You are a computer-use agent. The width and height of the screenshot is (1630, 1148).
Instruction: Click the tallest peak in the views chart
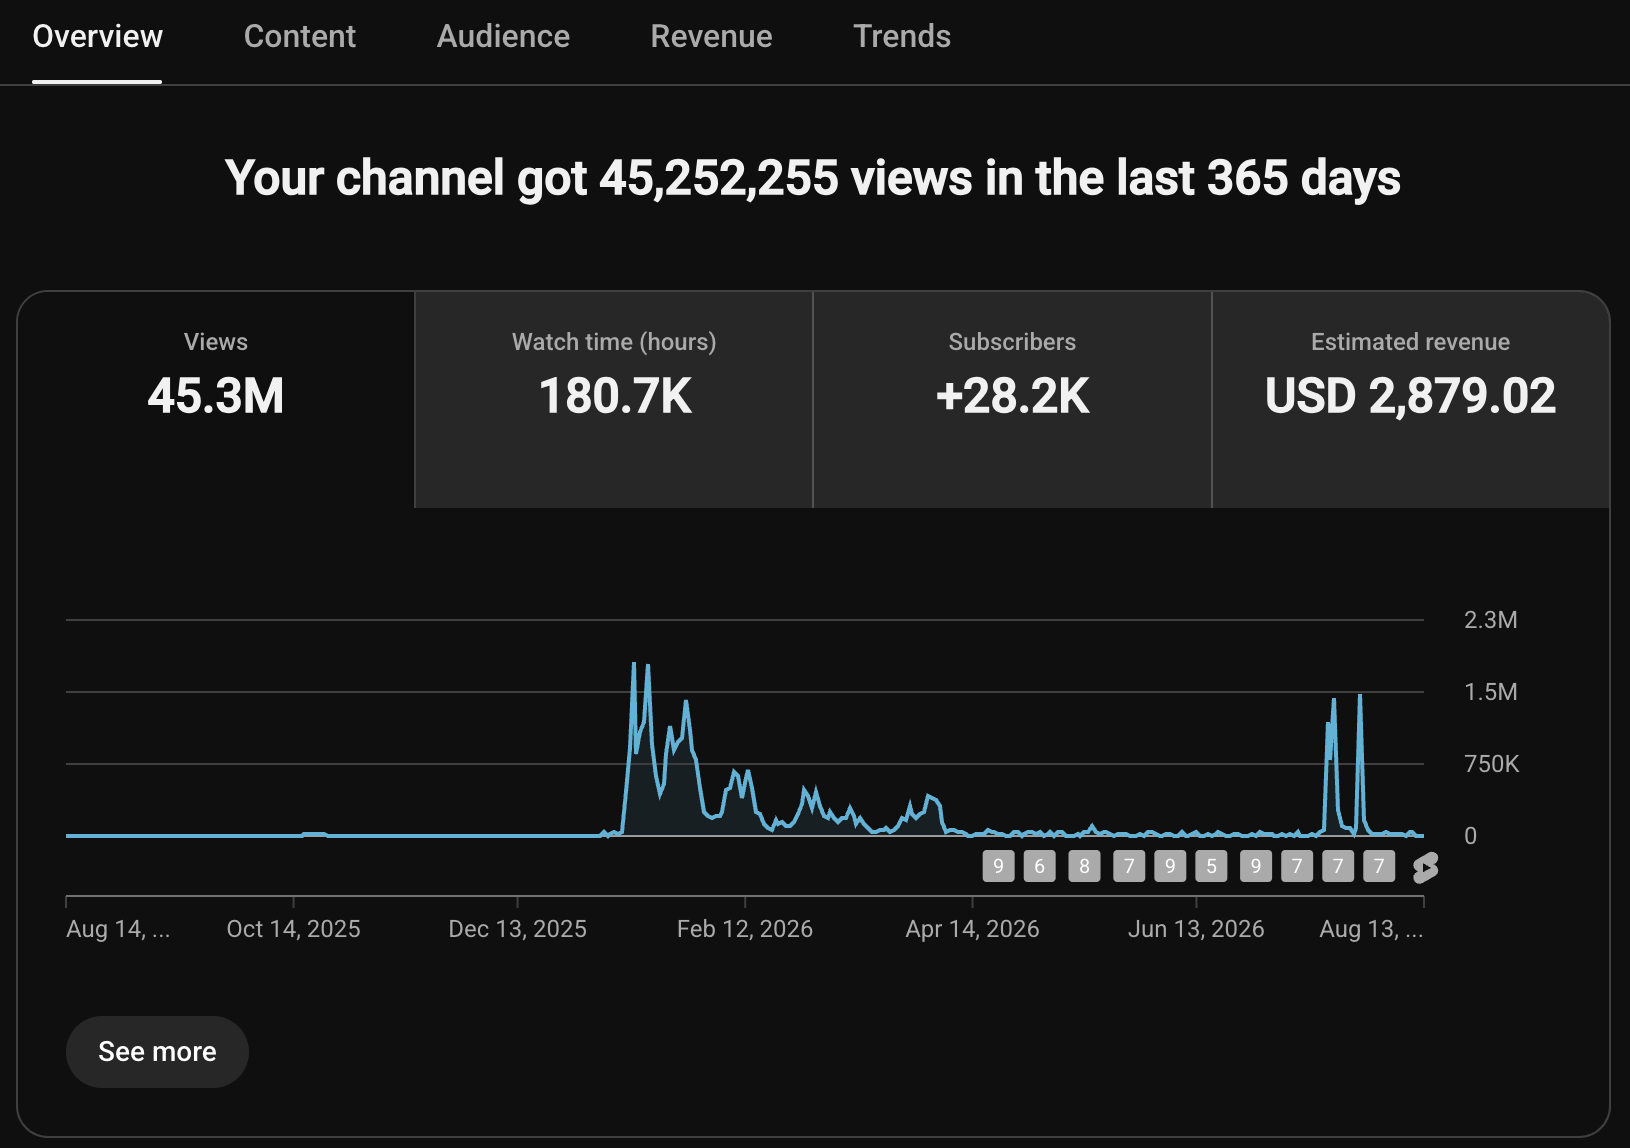634,664
